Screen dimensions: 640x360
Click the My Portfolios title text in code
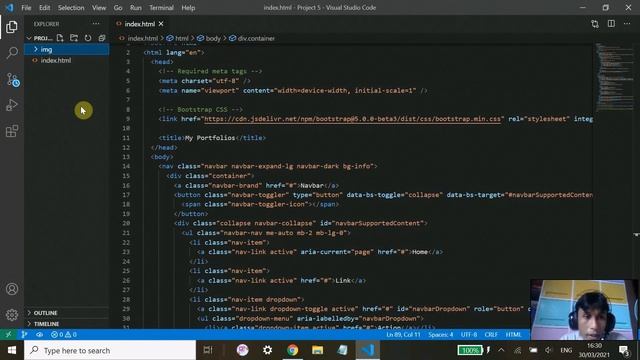point(210,138)
